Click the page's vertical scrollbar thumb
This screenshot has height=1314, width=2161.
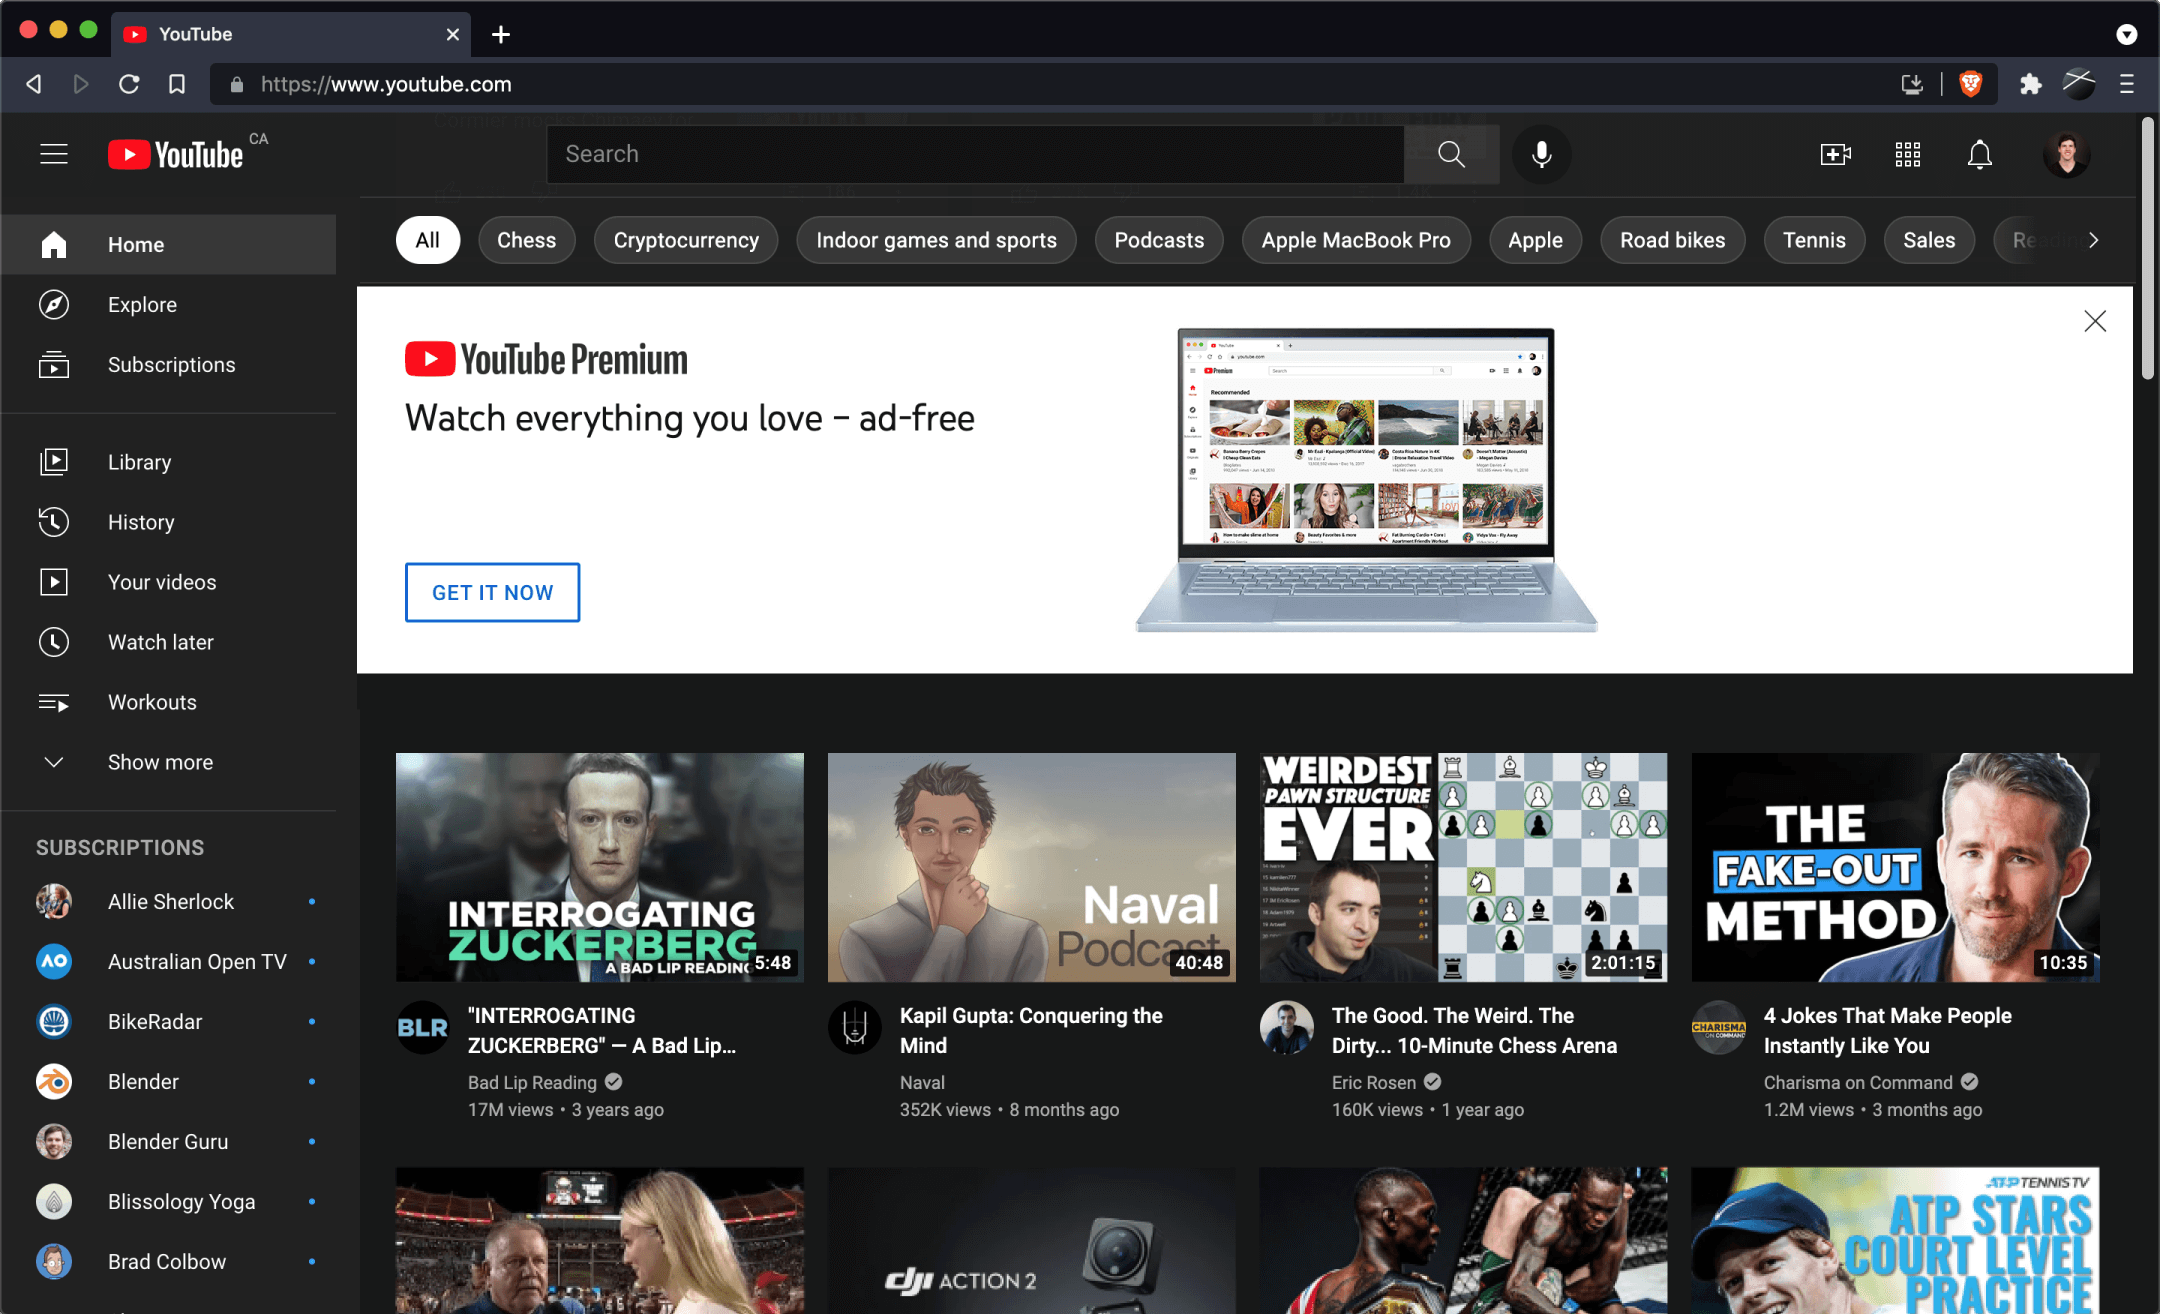click(2147, 250)
